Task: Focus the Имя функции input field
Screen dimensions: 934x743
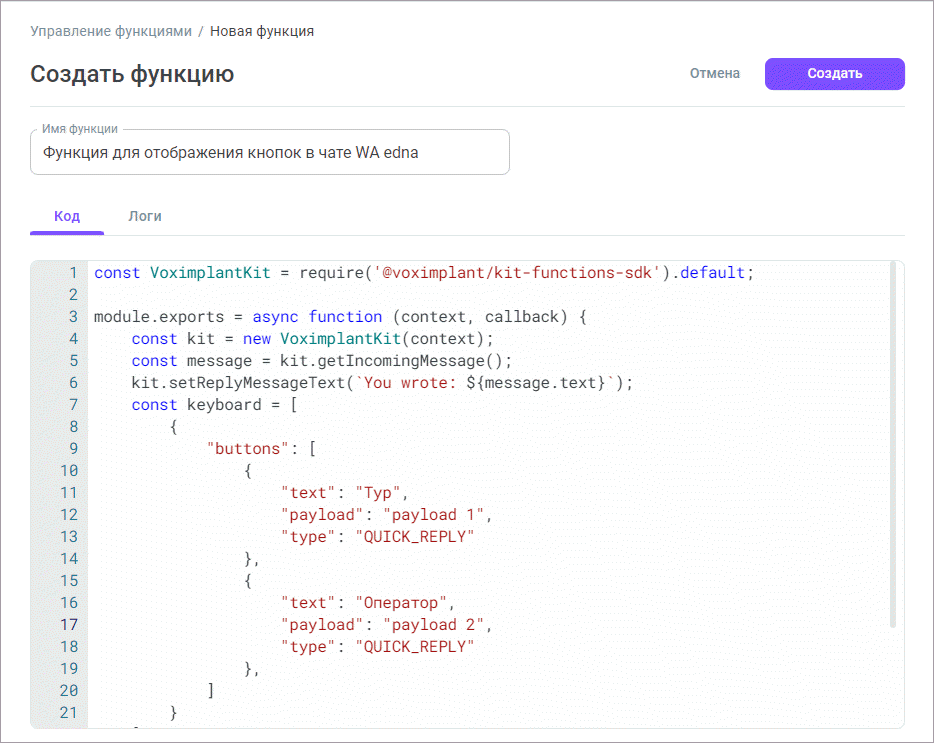Action: pyautogui.click(x=270, y=153)
